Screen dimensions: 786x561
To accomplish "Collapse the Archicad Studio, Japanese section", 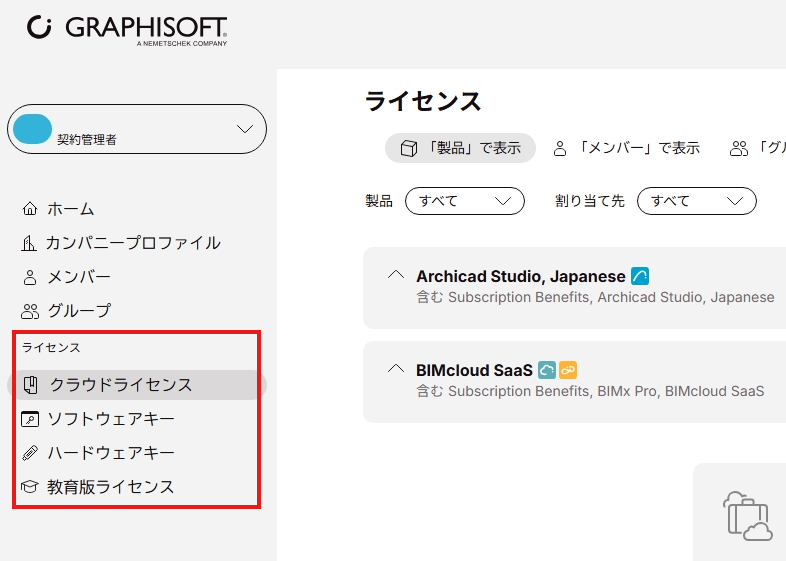I will pyautogui.click(x=396, y=275).
